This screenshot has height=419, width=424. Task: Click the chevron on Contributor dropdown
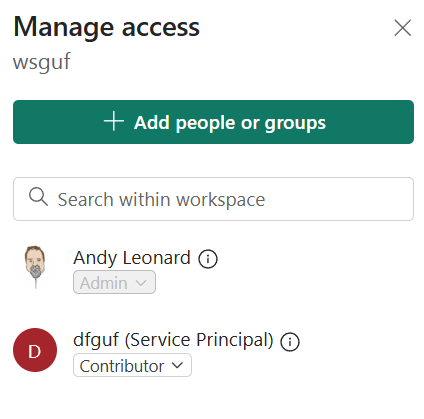(177, 365)
